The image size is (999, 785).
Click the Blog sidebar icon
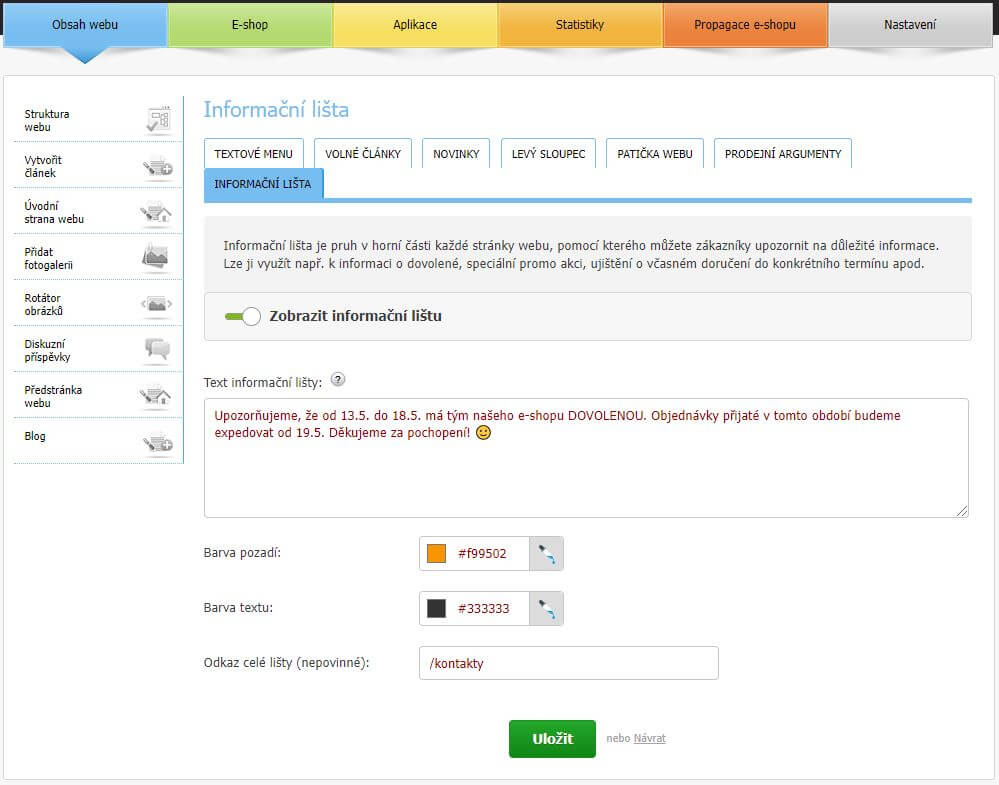157,442
